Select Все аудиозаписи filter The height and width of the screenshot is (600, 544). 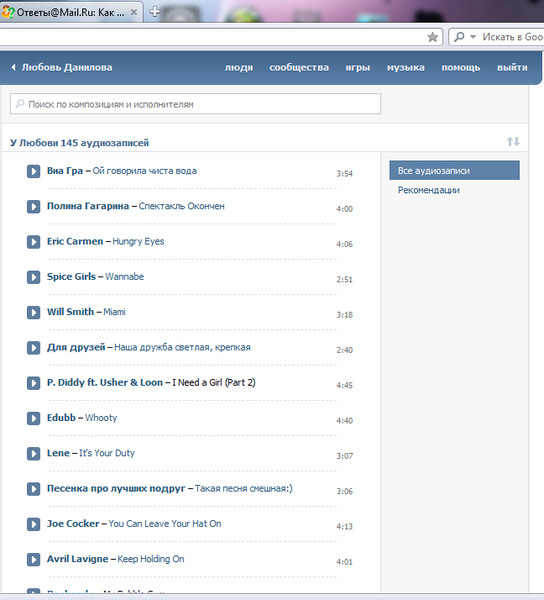click(x=454, y=170)
